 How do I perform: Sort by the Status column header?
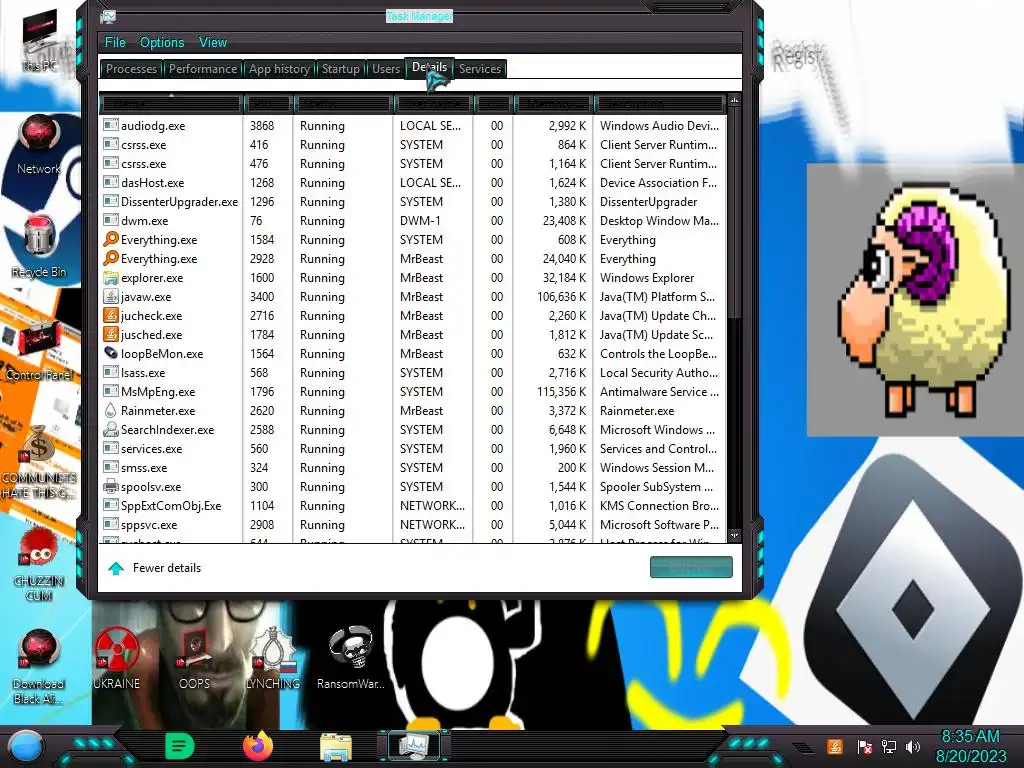pos(342,103)
